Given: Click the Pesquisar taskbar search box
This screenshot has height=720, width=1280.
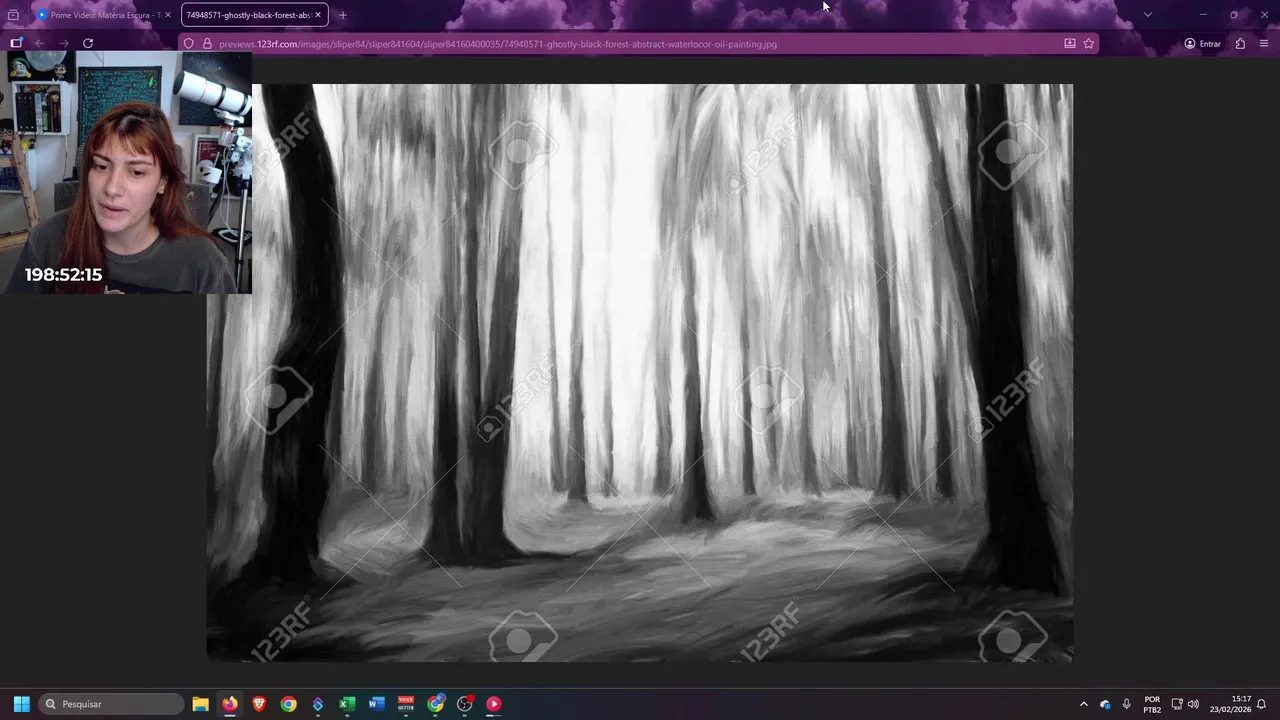Looking at the screenshot, I should click(x=112, y=704).
